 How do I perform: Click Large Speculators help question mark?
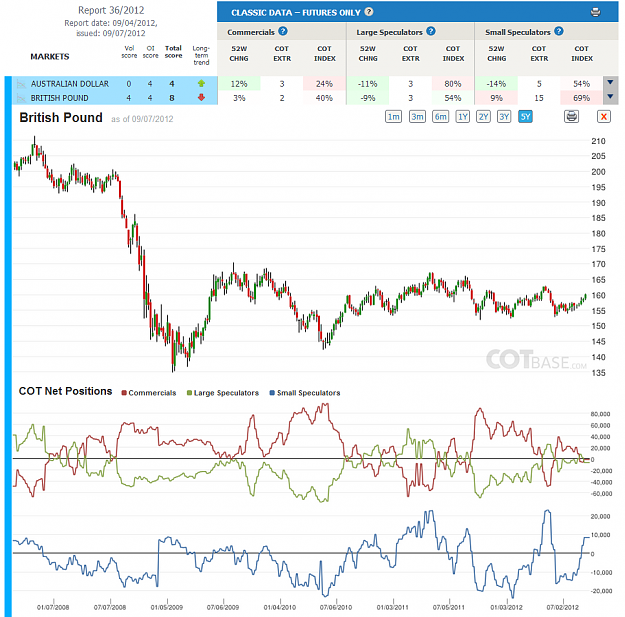point(431,31)
